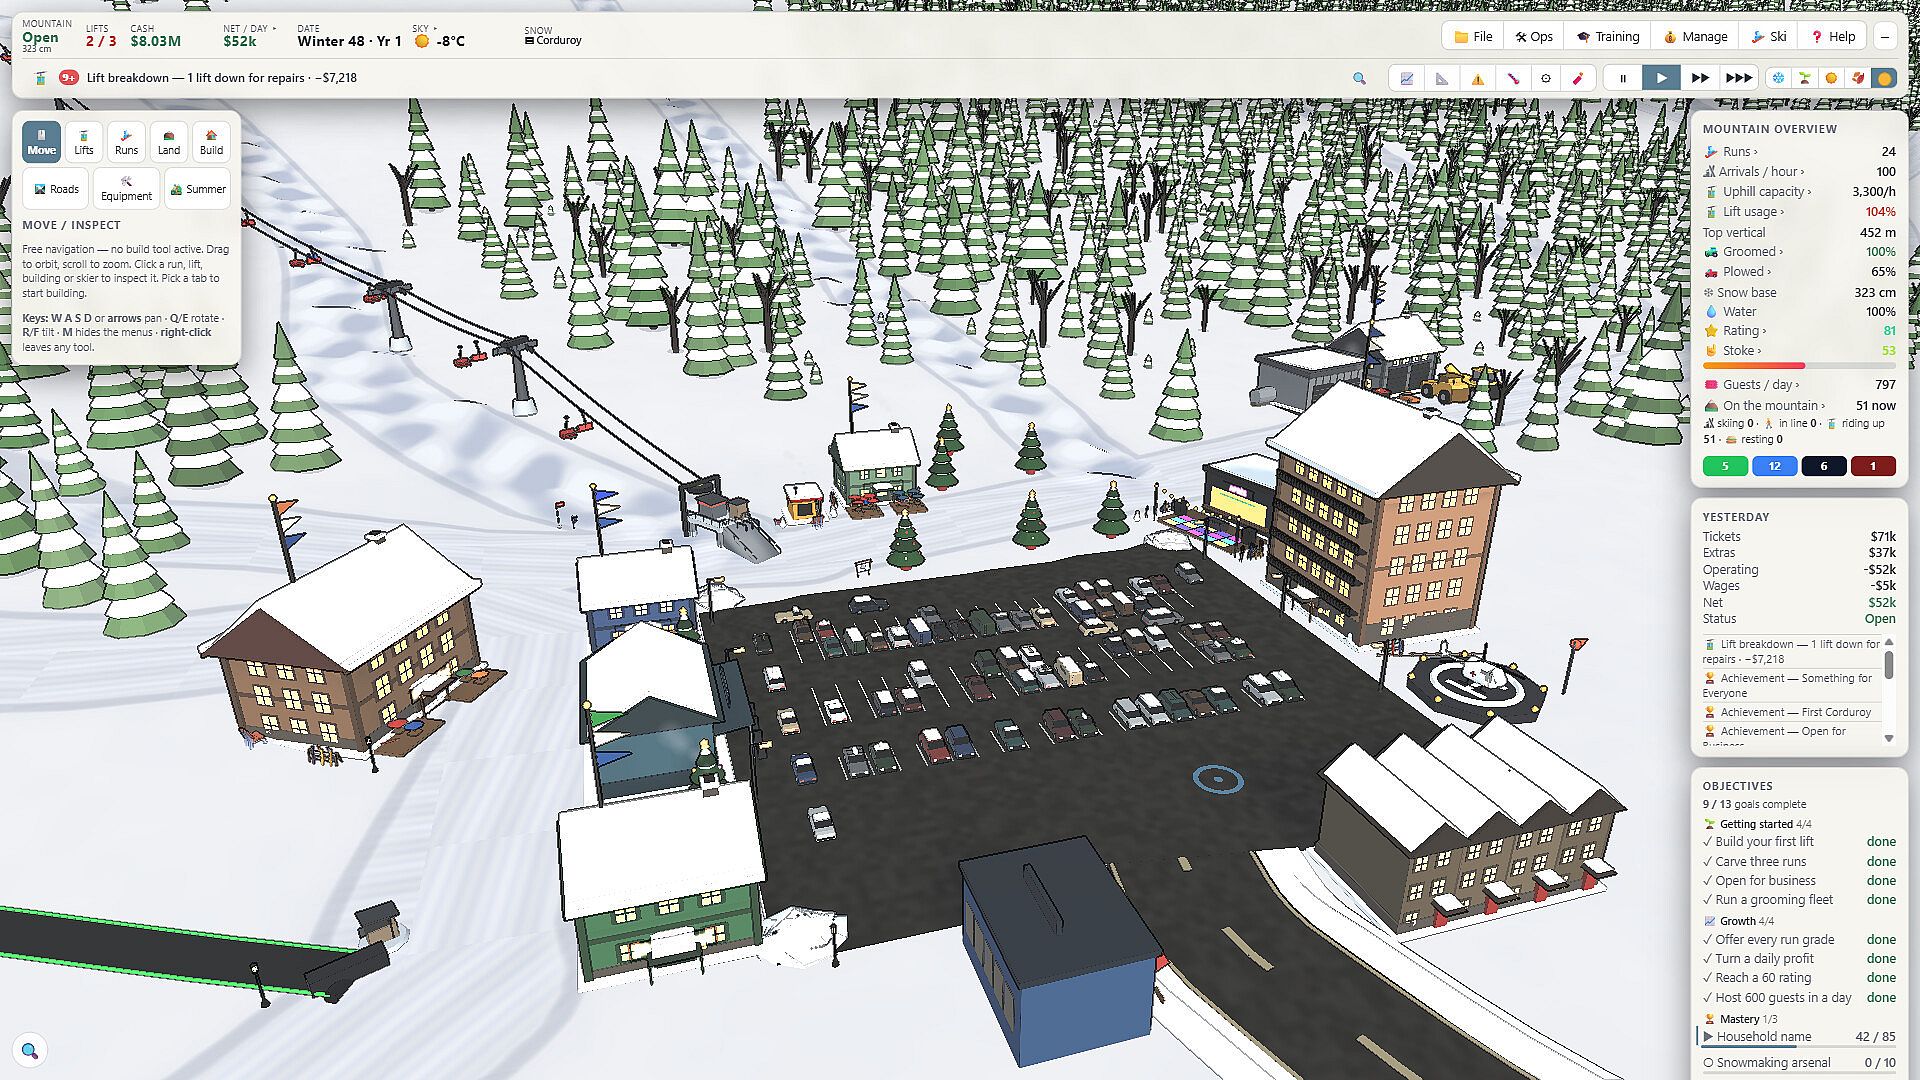Open the Help menu
The image size is (1920, 1080).
[x=1833, y=36]
